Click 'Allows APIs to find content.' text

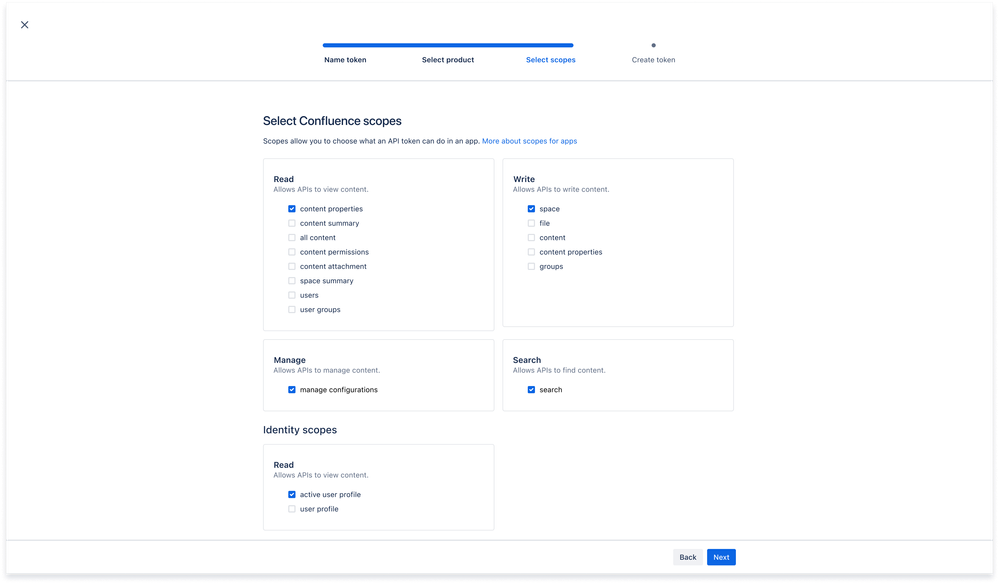[x=559, y=371]
